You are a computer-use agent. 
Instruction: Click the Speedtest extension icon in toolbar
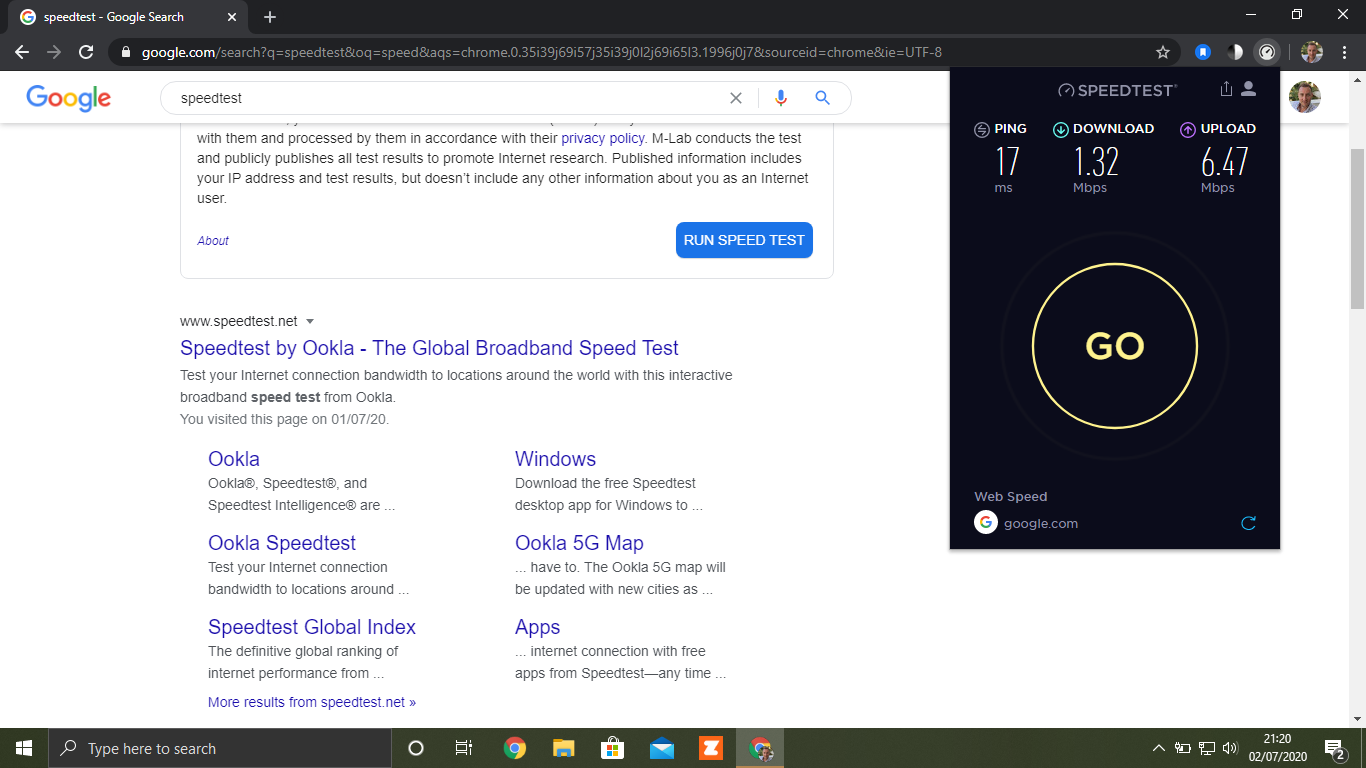click(x=1267, y=52)
